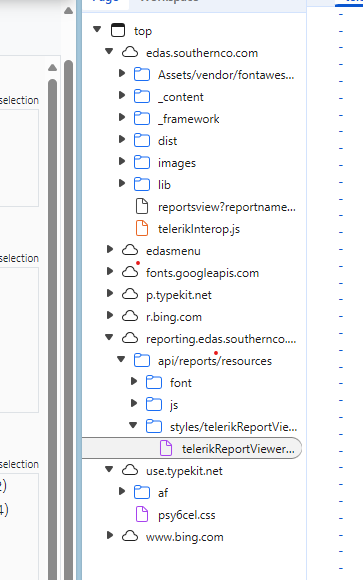The image size is (363, 580).
Task: Click the cloud icon beside r.bing.com
Action: tap(130, 317)
